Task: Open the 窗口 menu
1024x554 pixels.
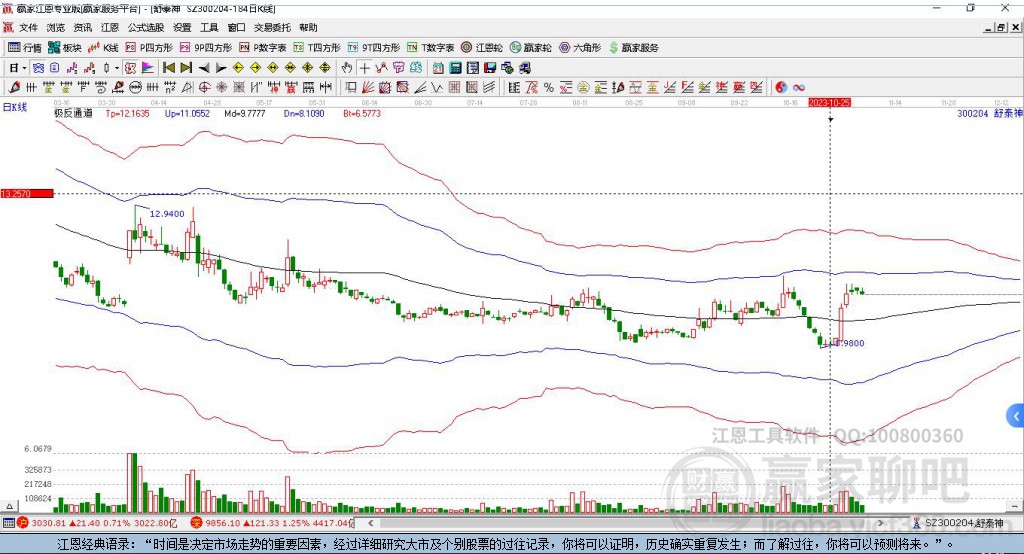Action: click(236, 27)
